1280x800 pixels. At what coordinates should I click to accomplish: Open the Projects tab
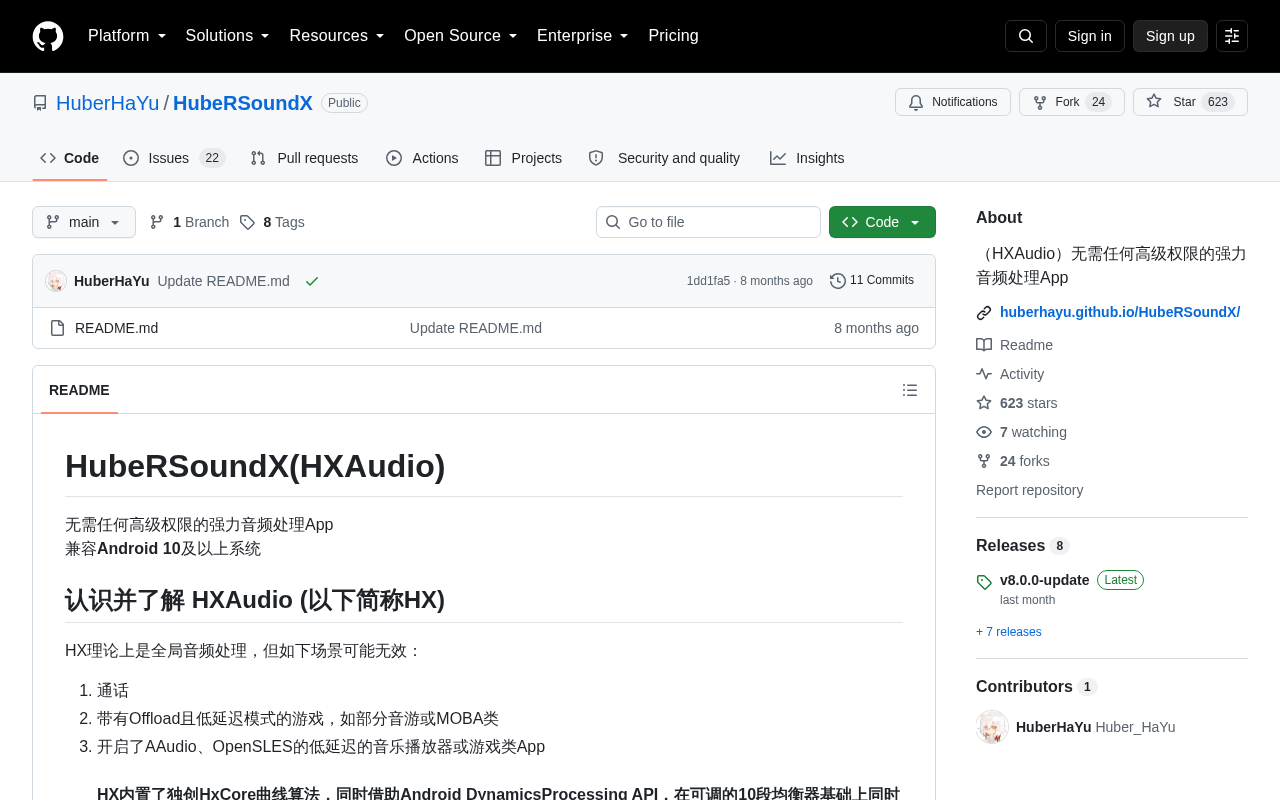tap(523, 158)
